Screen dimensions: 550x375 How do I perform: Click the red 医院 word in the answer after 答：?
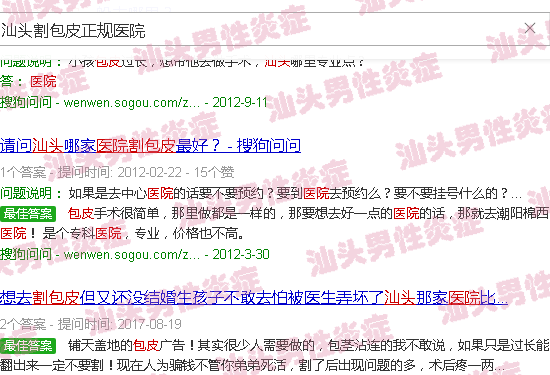(x=43, y=81)
